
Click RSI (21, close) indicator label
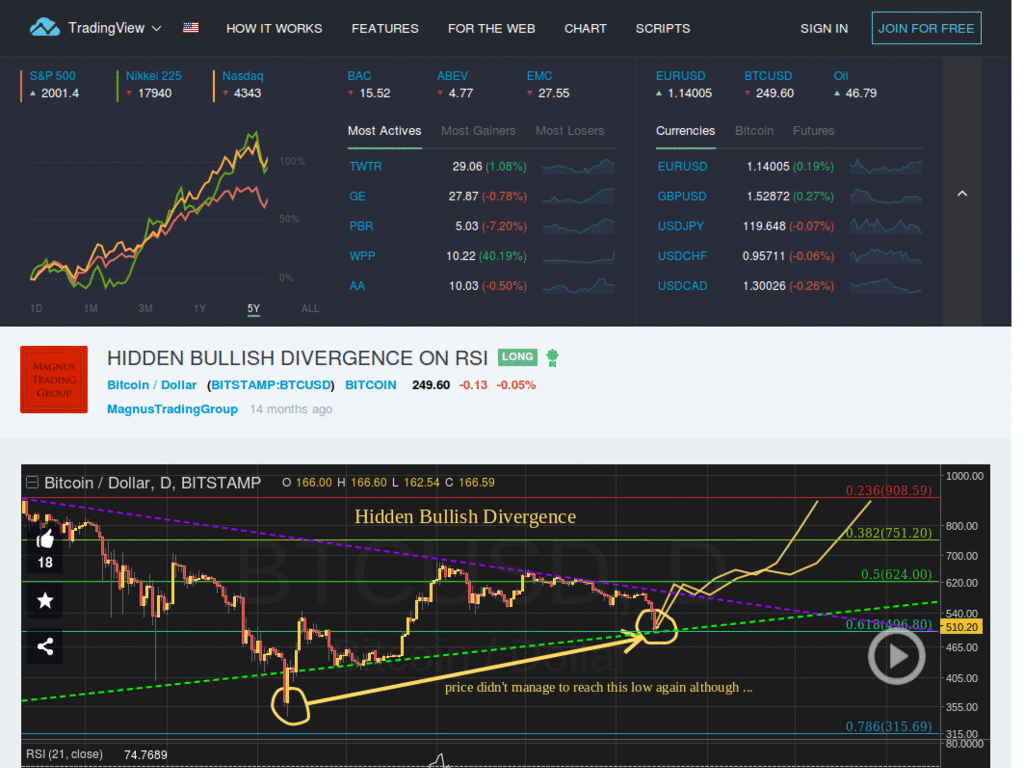pos(64,754)
